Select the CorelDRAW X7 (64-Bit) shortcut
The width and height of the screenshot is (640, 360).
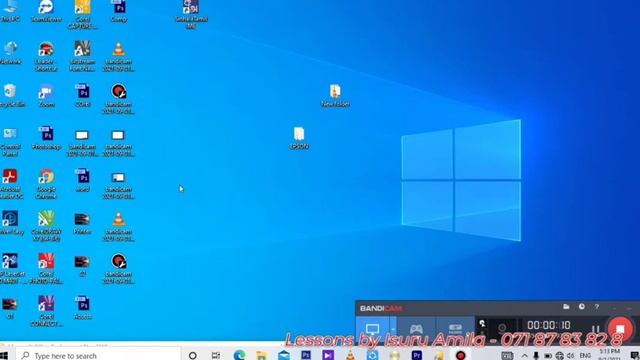pos(46,227)
